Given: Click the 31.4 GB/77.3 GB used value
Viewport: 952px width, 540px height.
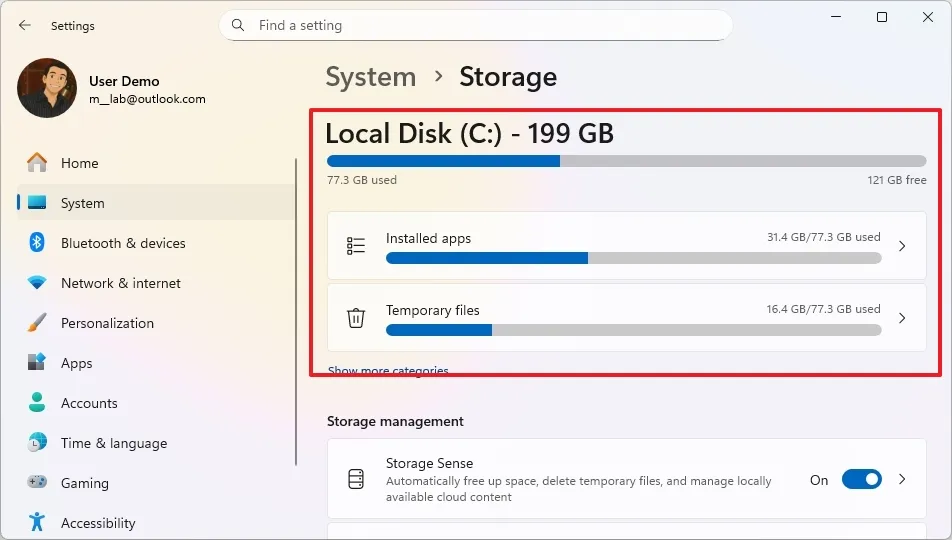Looking at the screenshot, I should point(823,237).
